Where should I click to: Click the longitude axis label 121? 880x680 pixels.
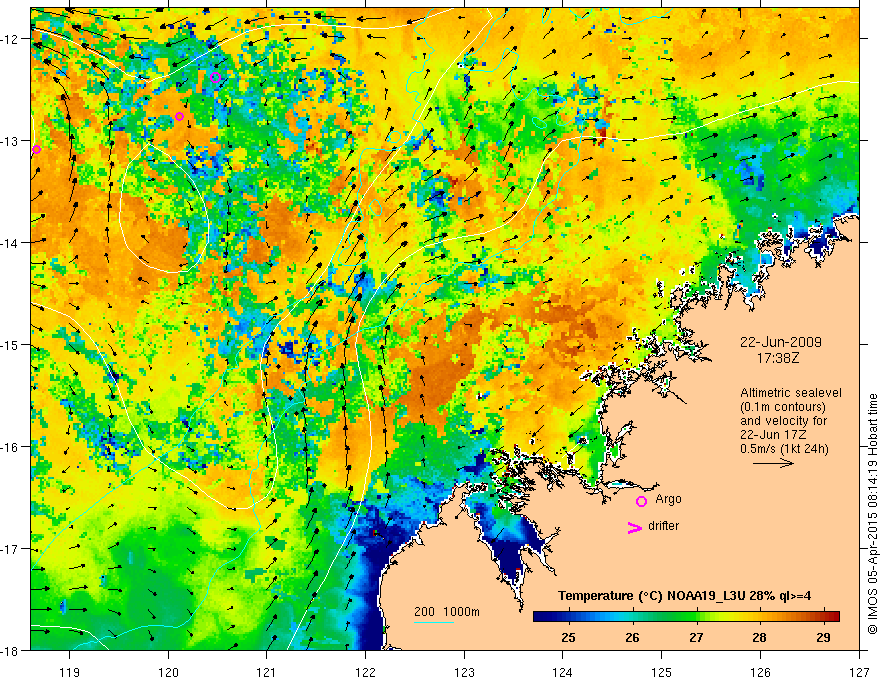[x=267, y=672]
